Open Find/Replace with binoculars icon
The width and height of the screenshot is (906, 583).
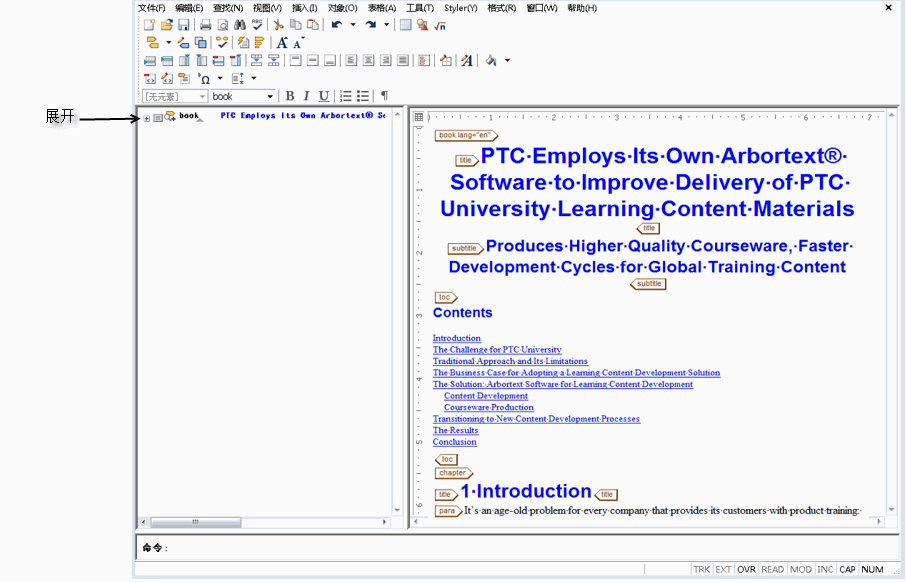(240, 25)
